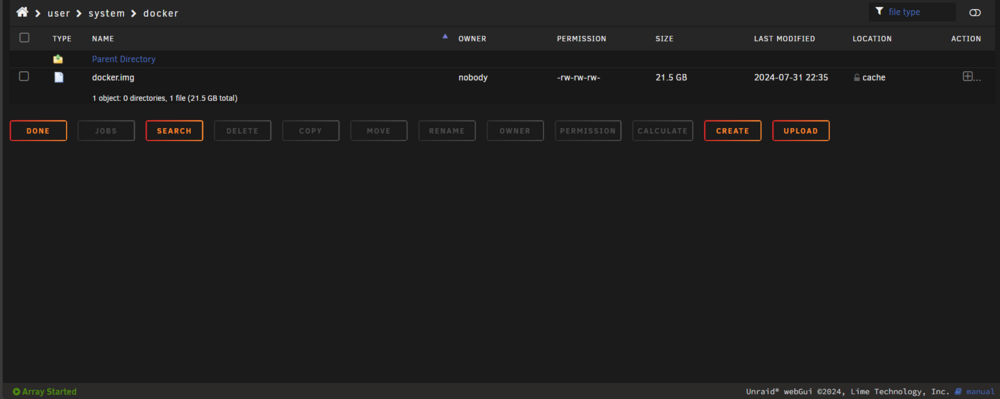Focus the file type filter field

(x=912, y=11)
